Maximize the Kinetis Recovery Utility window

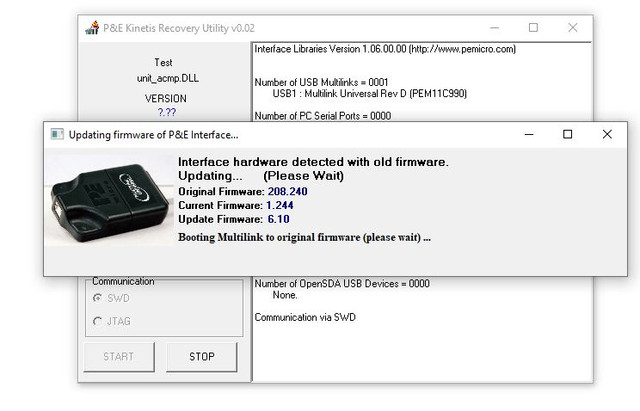click(533, 28)
